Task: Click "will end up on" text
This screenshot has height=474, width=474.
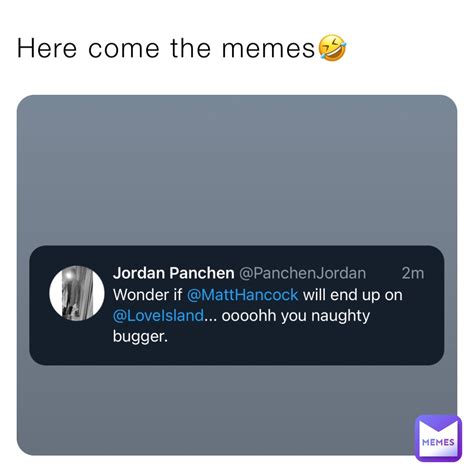Action: (353, 295)
